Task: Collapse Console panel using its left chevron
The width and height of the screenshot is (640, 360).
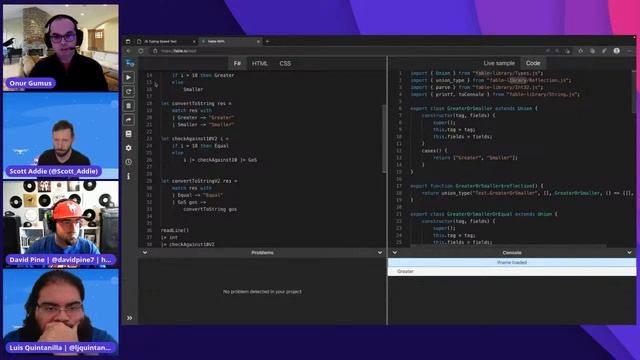Action: (x=395, y=253)
